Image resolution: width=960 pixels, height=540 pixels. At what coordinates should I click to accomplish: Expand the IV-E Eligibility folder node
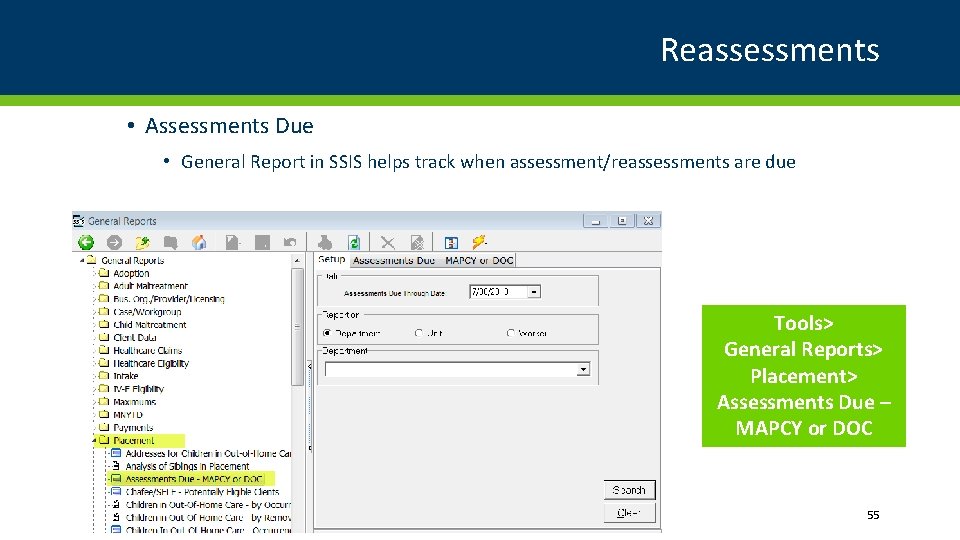94,389
